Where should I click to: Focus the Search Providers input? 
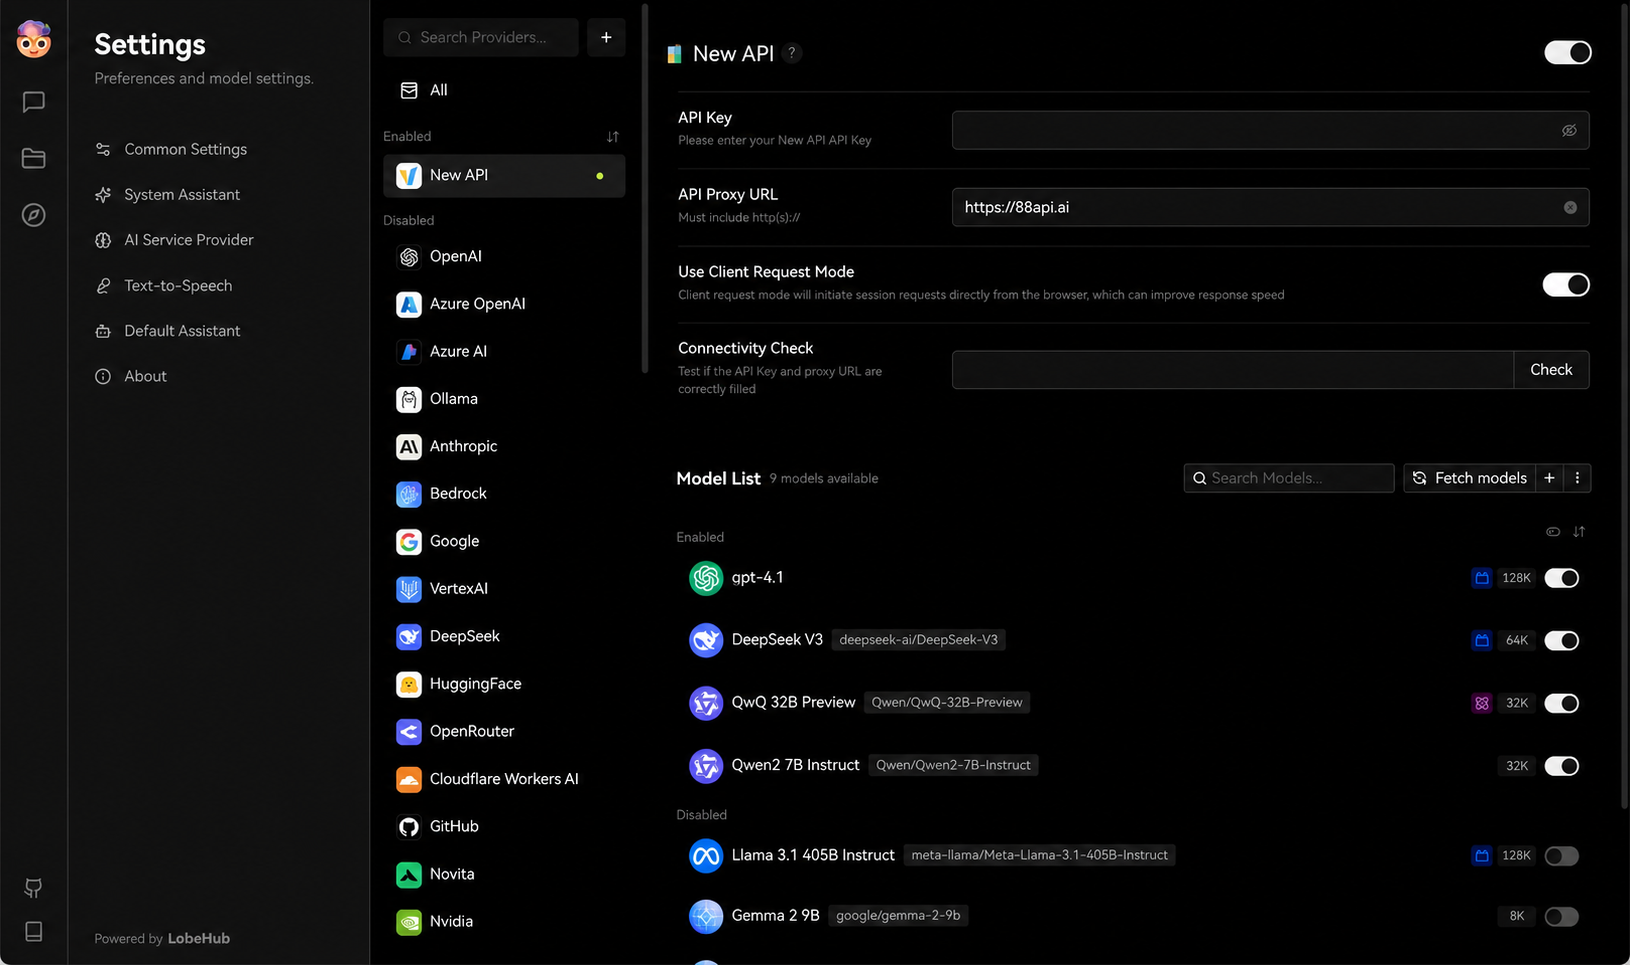[481, 37]
